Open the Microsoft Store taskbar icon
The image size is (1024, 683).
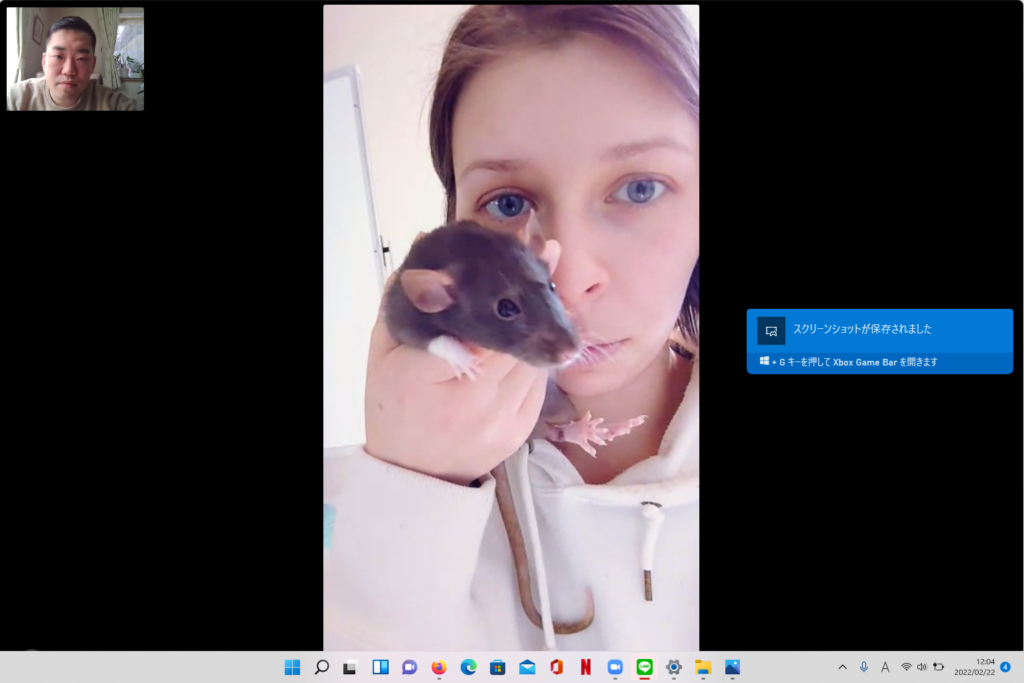pos(497,667)
